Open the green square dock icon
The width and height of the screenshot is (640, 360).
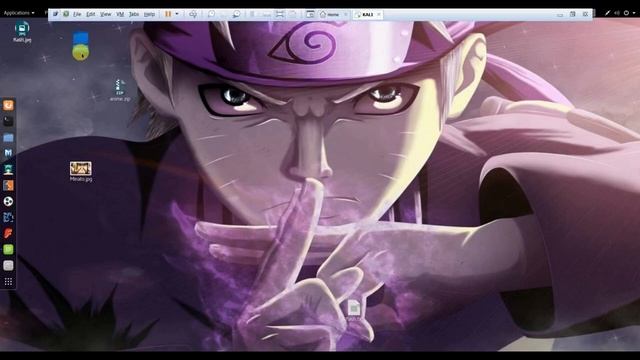click(8, 249)
